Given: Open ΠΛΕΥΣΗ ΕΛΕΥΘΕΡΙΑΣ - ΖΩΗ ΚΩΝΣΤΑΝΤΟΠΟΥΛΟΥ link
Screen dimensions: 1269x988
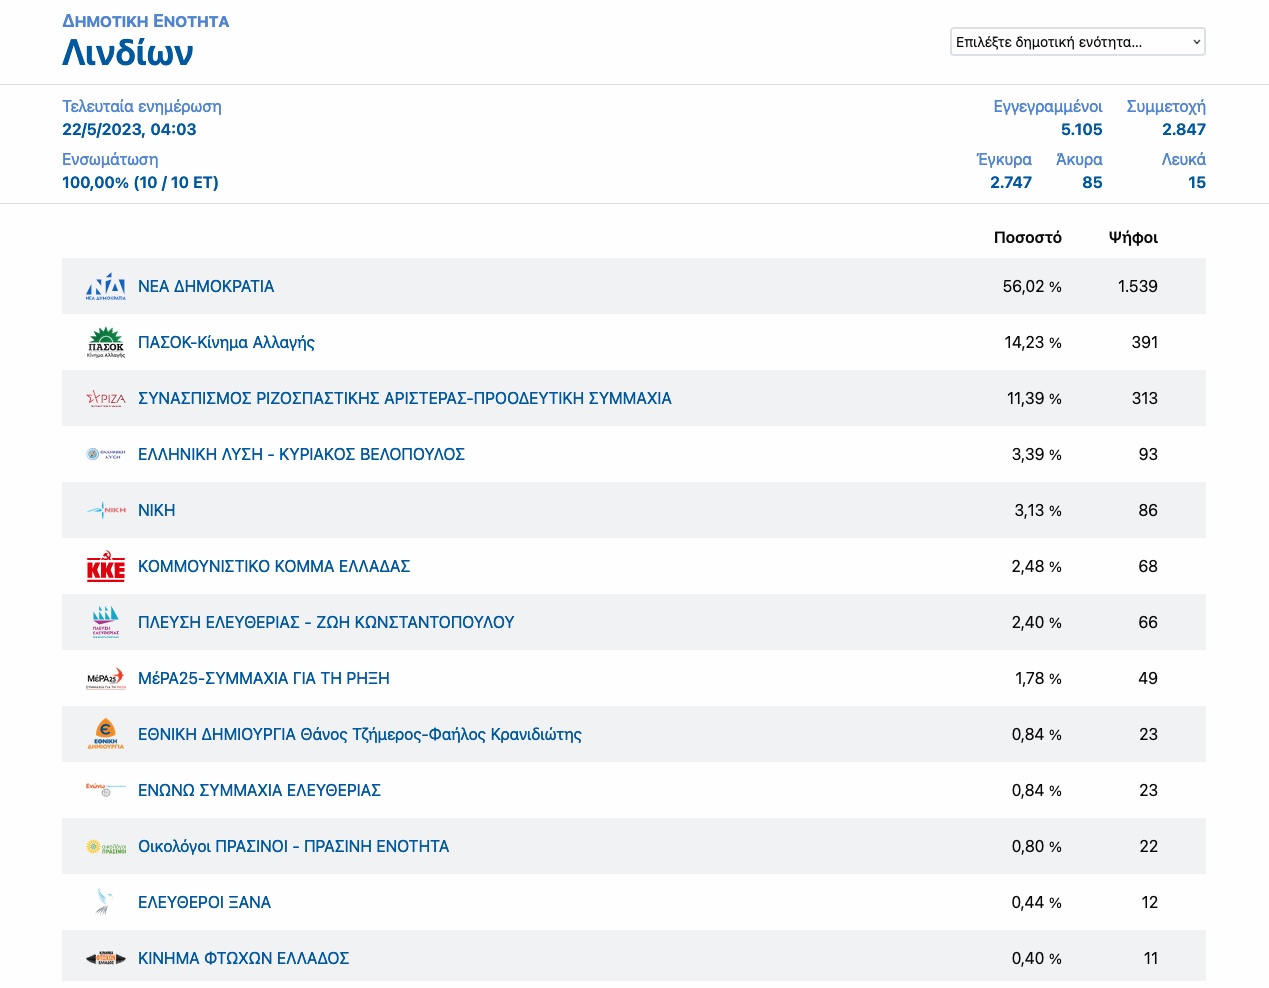Looking at the screenshot, I should [326, 622].
